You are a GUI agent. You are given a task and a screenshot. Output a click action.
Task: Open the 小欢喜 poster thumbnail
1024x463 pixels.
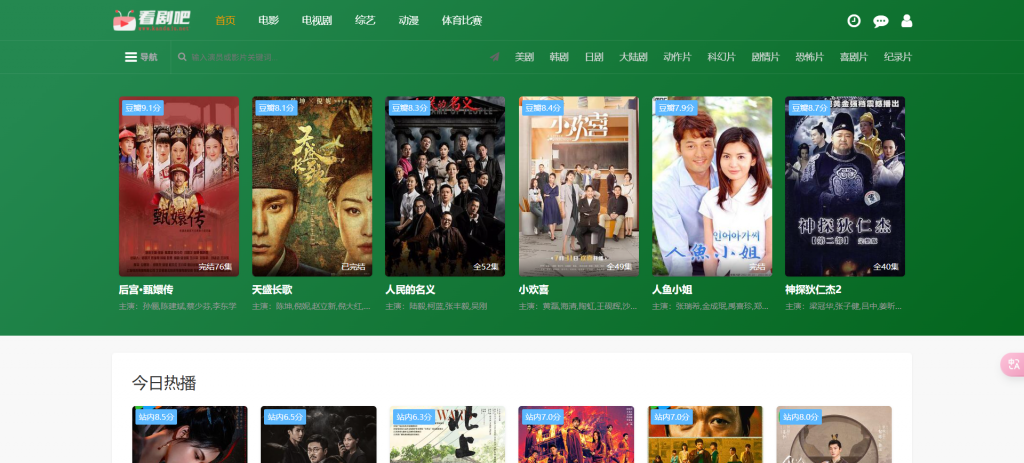pos(579,187)
